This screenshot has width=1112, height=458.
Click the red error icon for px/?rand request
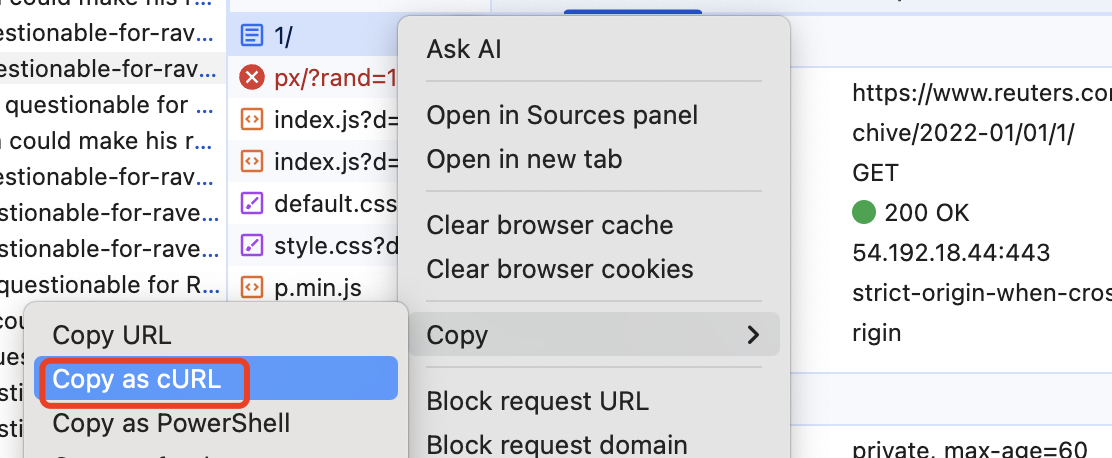[x=252, y=77]
